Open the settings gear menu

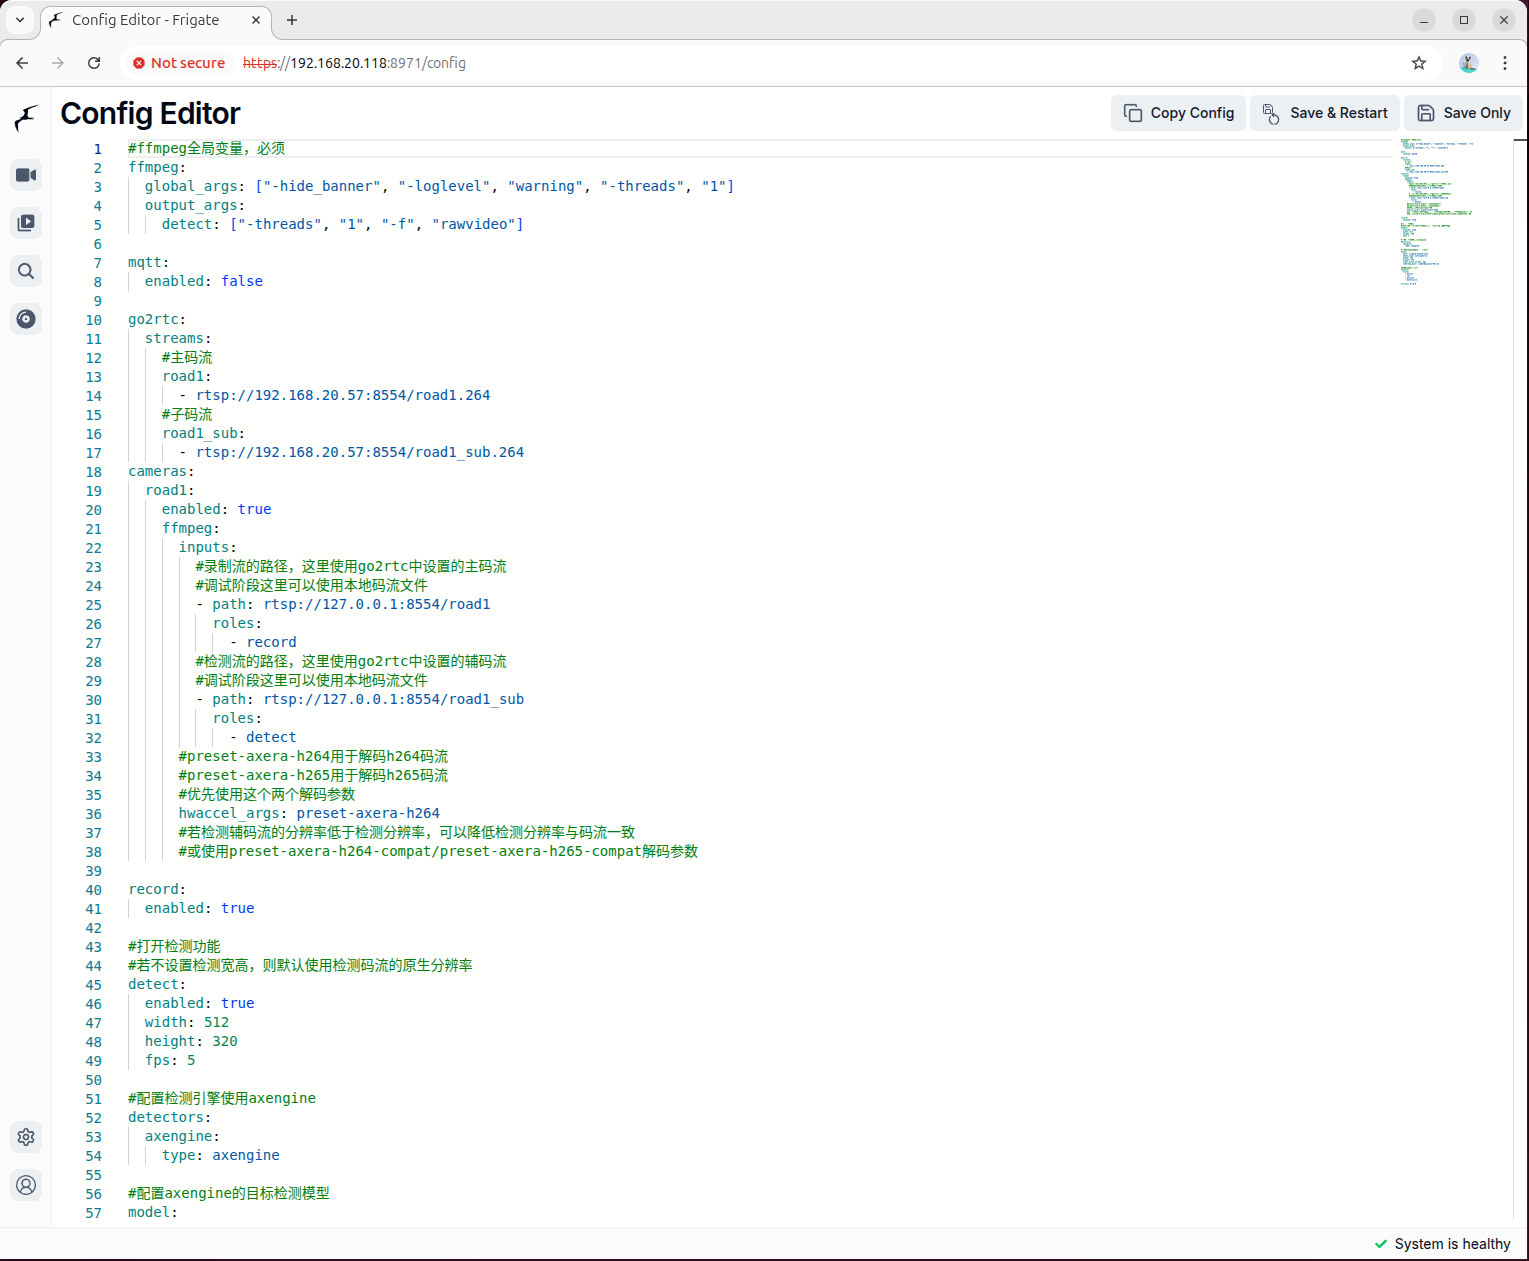tap(26, 1137)
